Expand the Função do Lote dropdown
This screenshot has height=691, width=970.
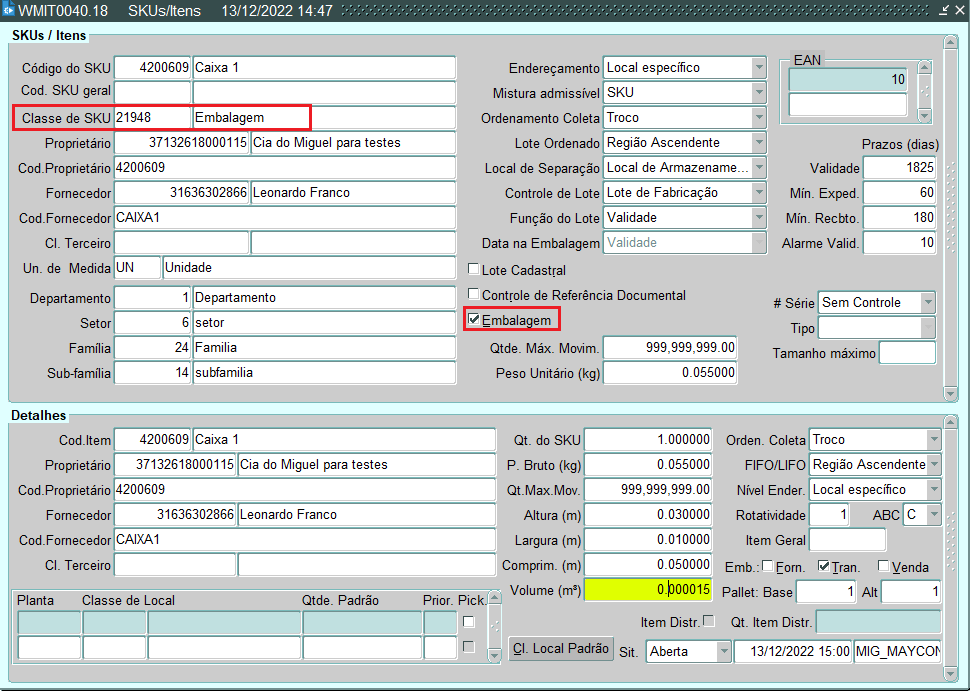pyautogui.click(x=759, y=218)
